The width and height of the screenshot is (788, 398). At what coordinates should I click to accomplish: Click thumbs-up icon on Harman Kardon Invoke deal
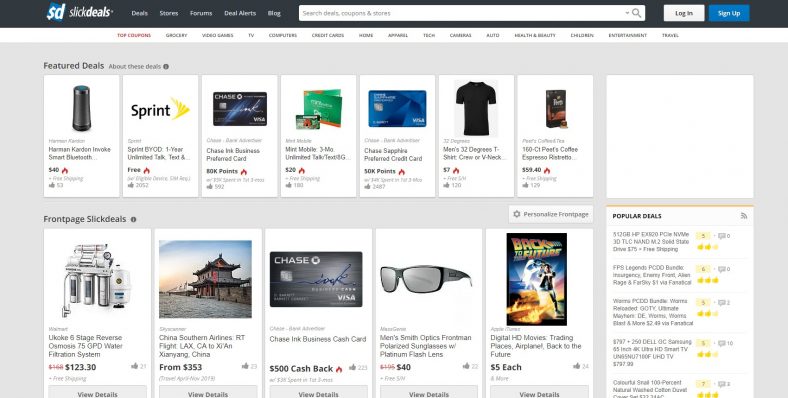(52, 185)
